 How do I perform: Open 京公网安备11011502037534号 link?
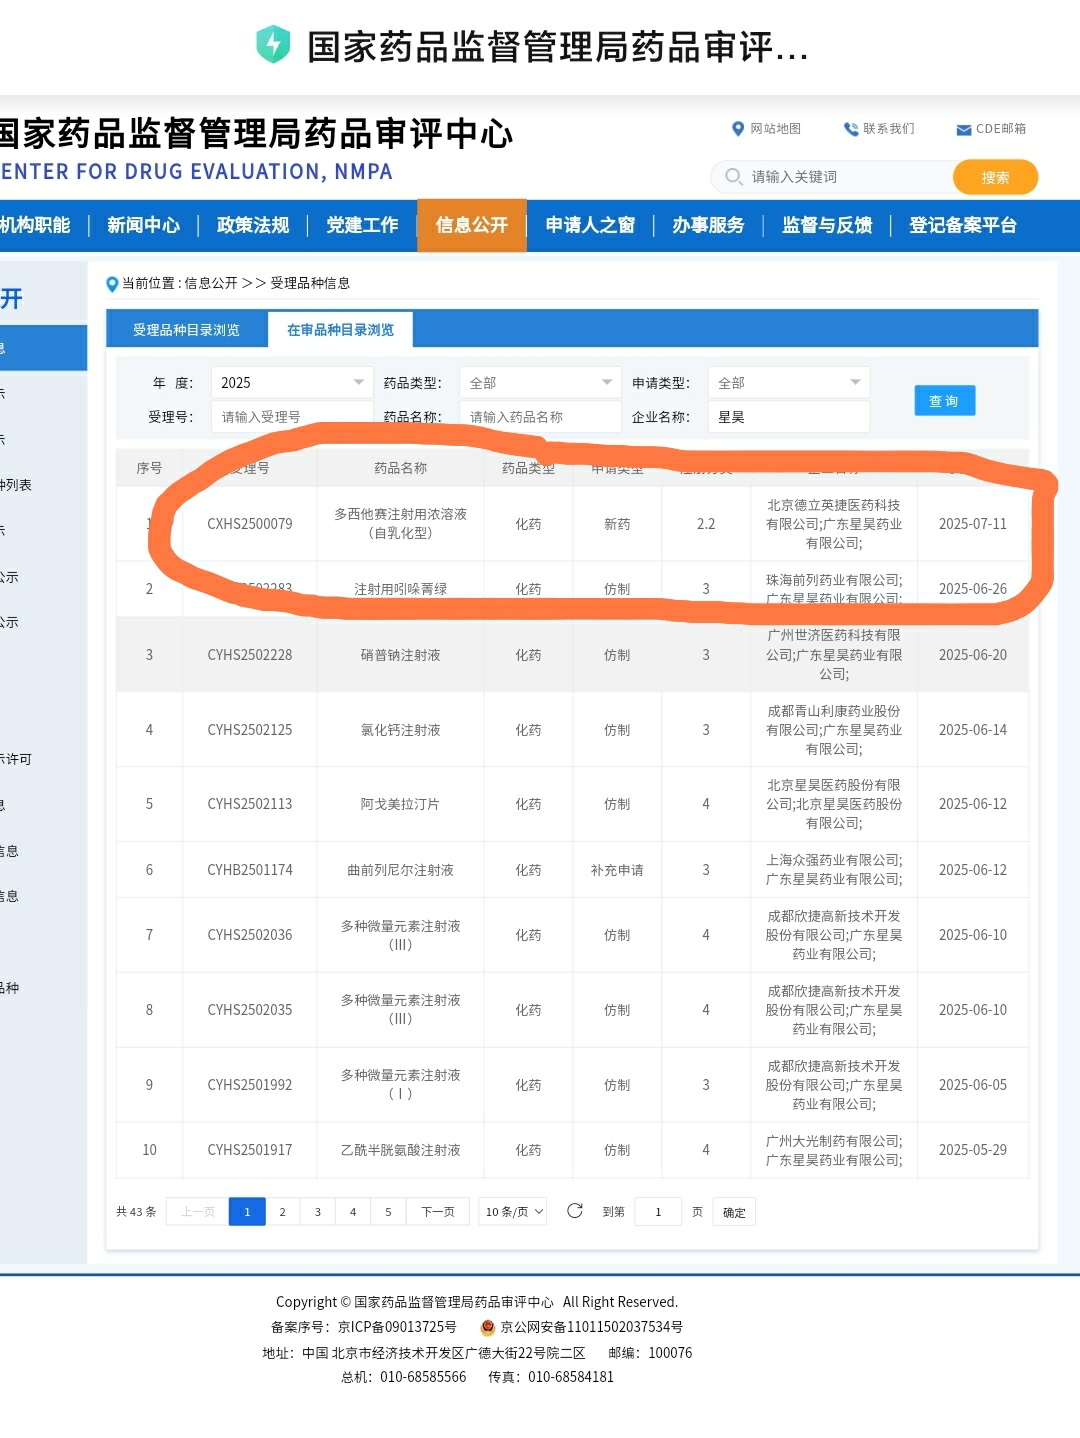(592, 1327)
